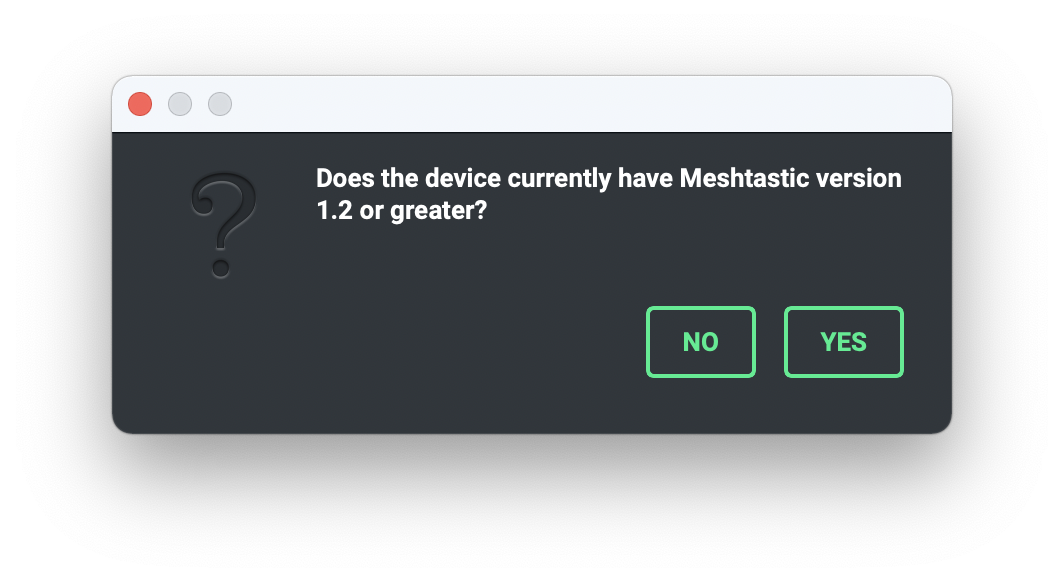Image resolution: width=1064 pixels, height=582 pixels.
Task: Confirm the device has Meshtastic 1.2 or greater
Action: click(843, 341)
